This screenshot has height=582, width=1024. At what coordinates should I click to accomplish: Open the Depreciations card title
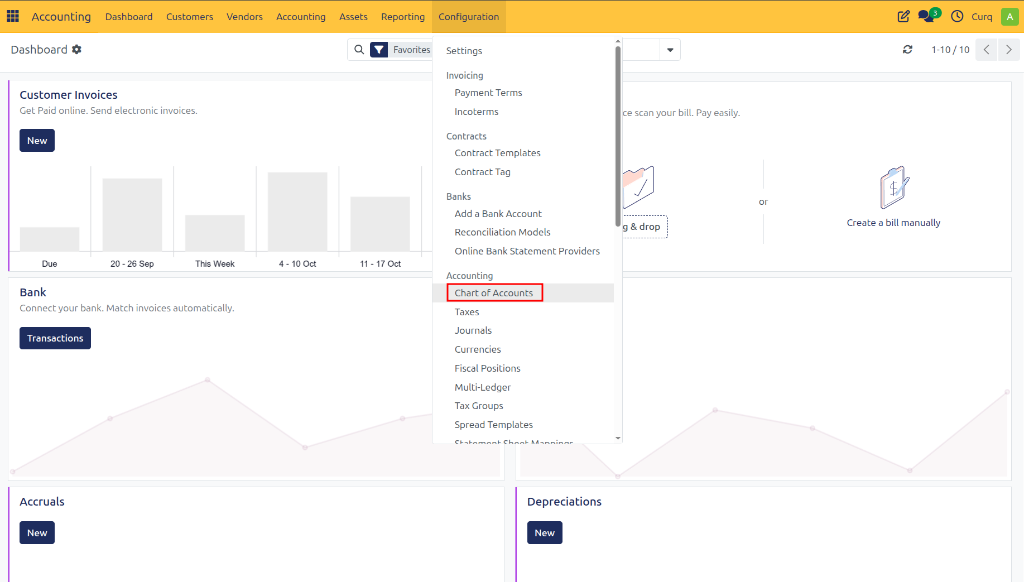(x=564, y=502)
